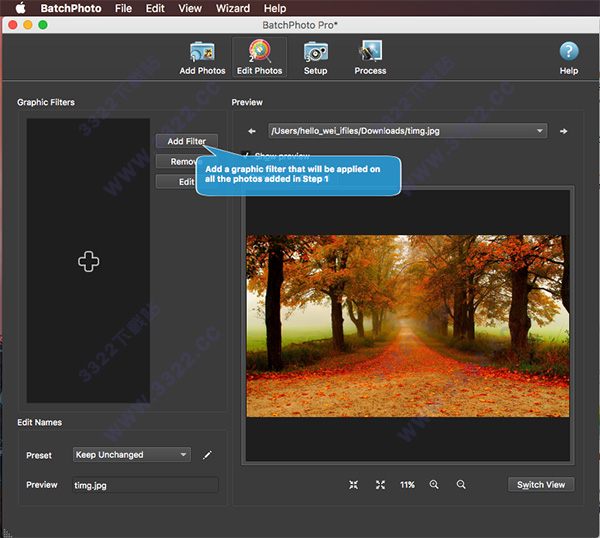This screenshot has height=538, width=600.
Task: Expand the Keep Unchanged preset dropdown
Action: tap(132, 455)
